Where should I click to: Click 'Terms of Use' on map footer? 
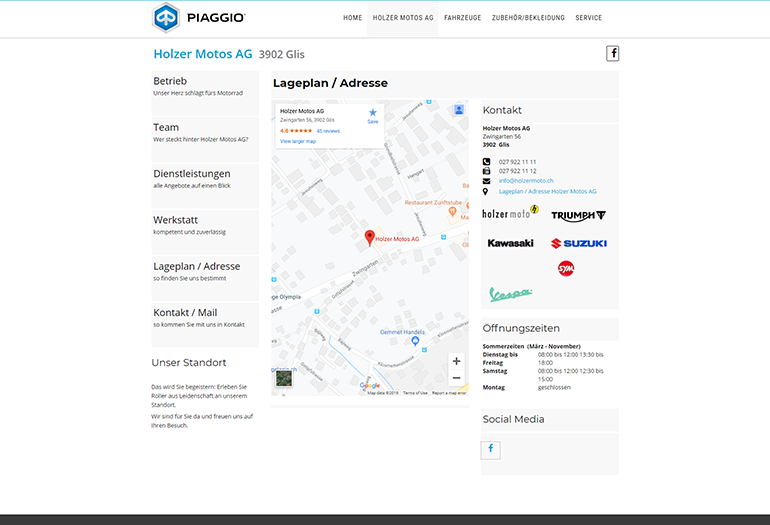pyautogui.click(x=415, y=393)
